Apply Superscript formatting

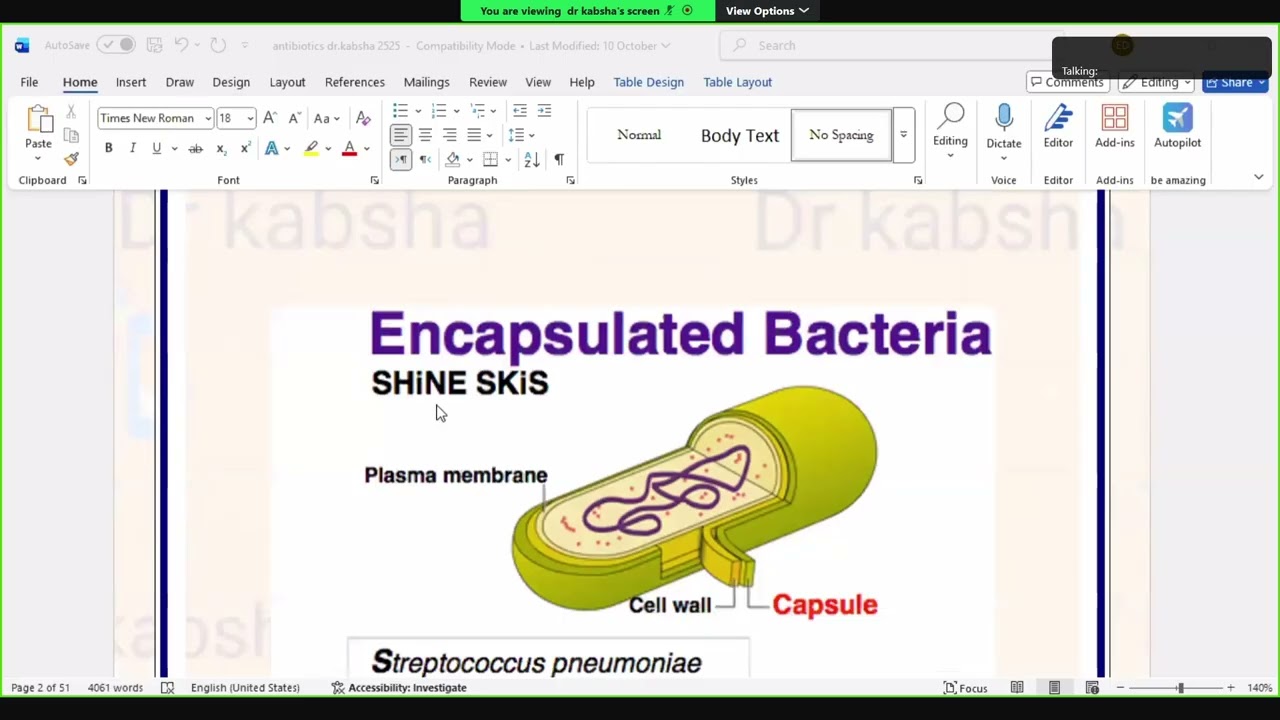click(245, 148)
